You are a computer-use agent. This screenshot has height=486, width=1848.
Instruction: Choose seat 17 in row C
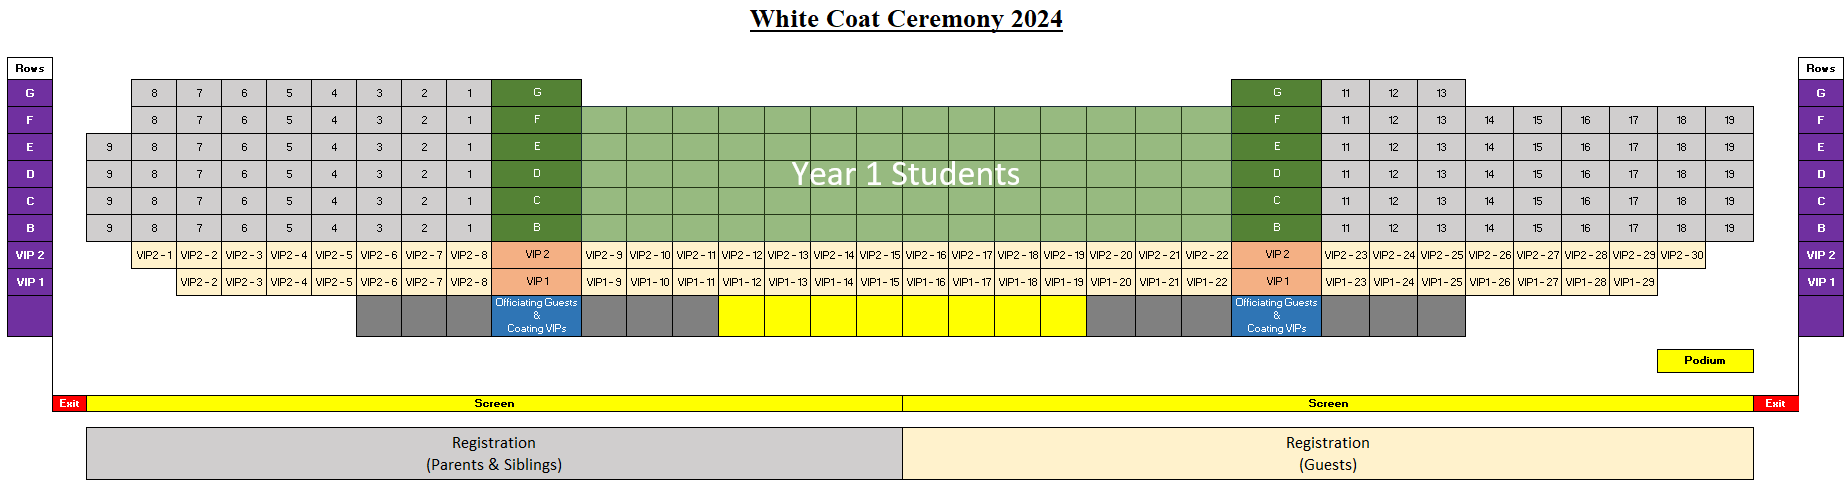click(x=1634, y=201)
